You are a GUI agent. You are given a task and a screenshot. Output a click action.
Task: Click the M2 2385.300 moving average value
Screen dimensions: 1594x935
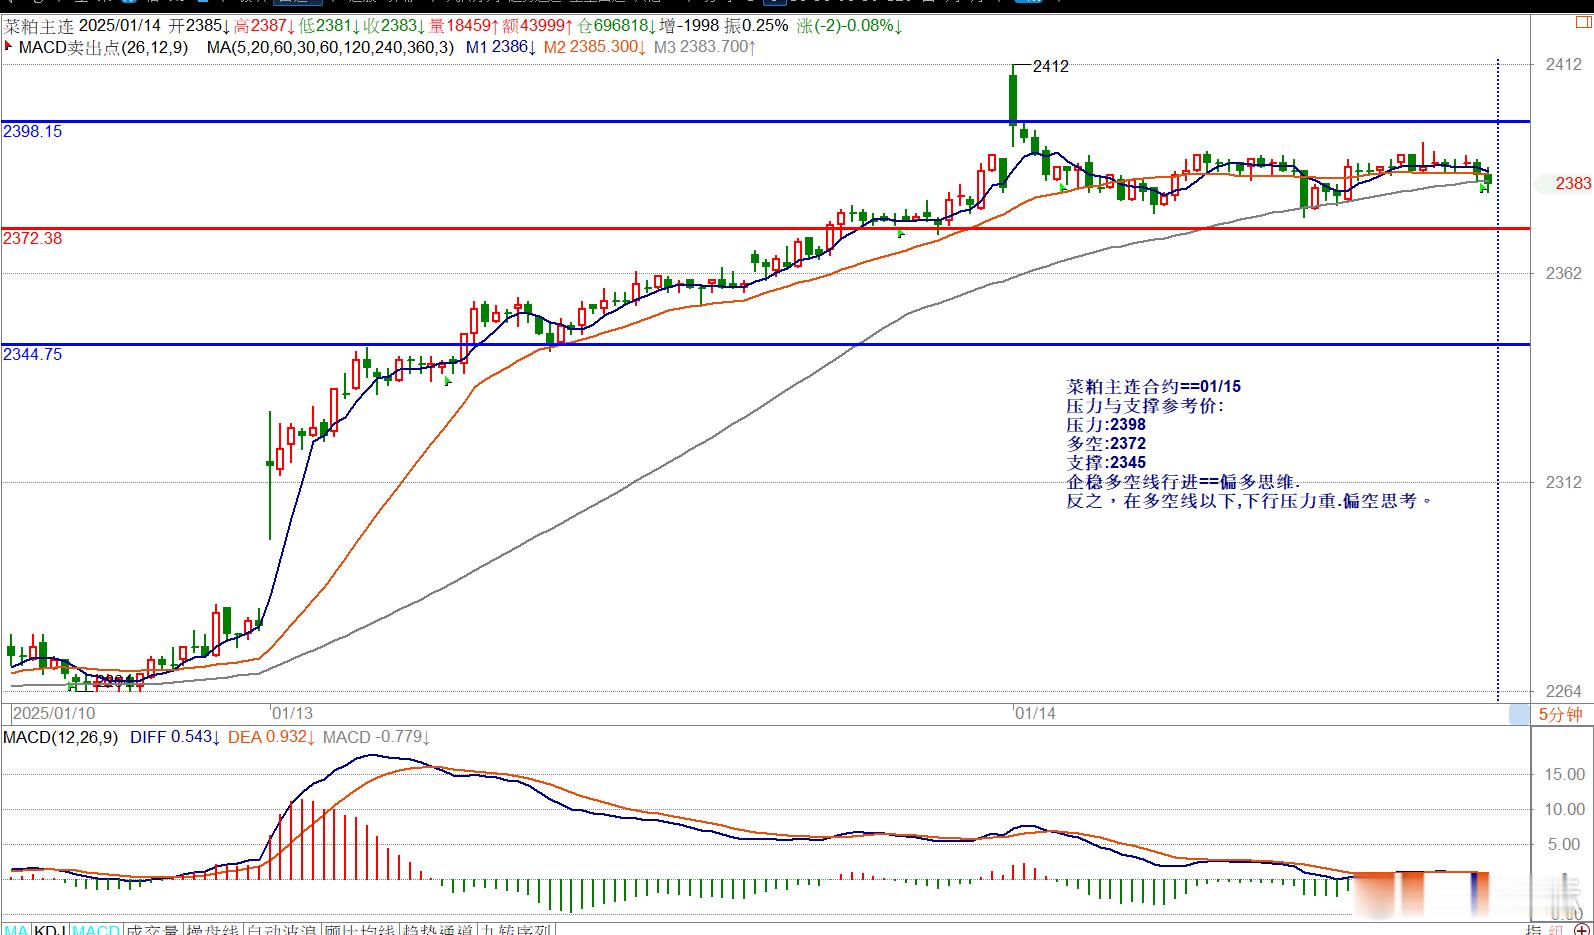click(594, 47)
